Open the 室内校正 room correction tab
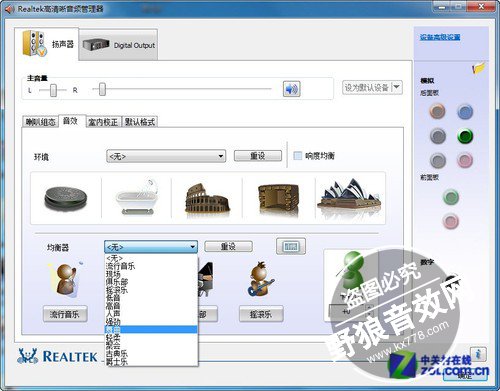 [103, 122]
